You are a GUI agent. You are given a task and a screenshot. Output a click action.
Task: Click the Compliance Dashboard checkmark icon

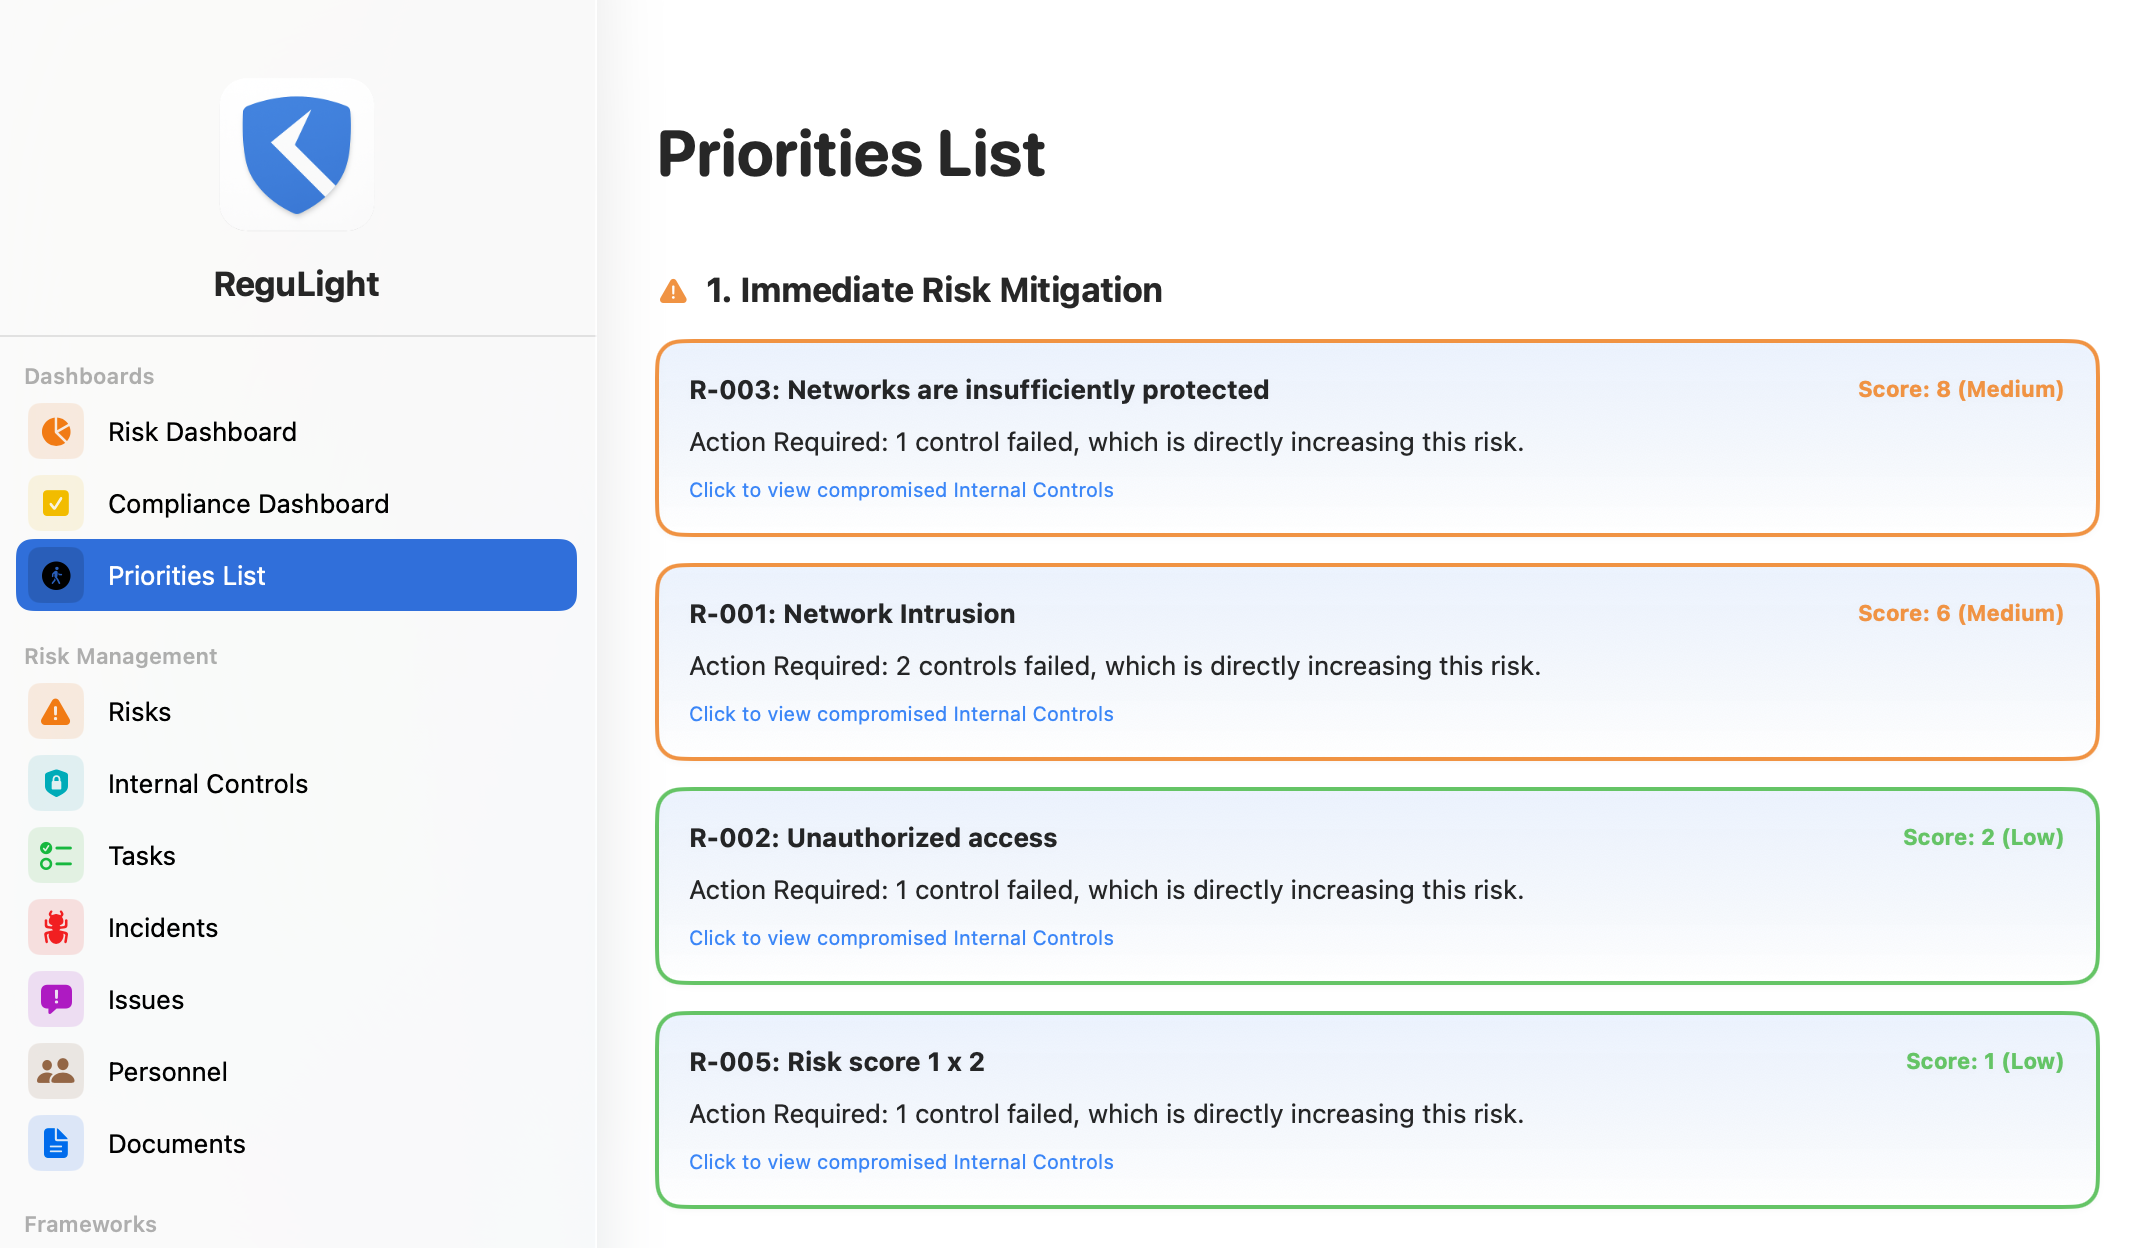tap(56, 504)
